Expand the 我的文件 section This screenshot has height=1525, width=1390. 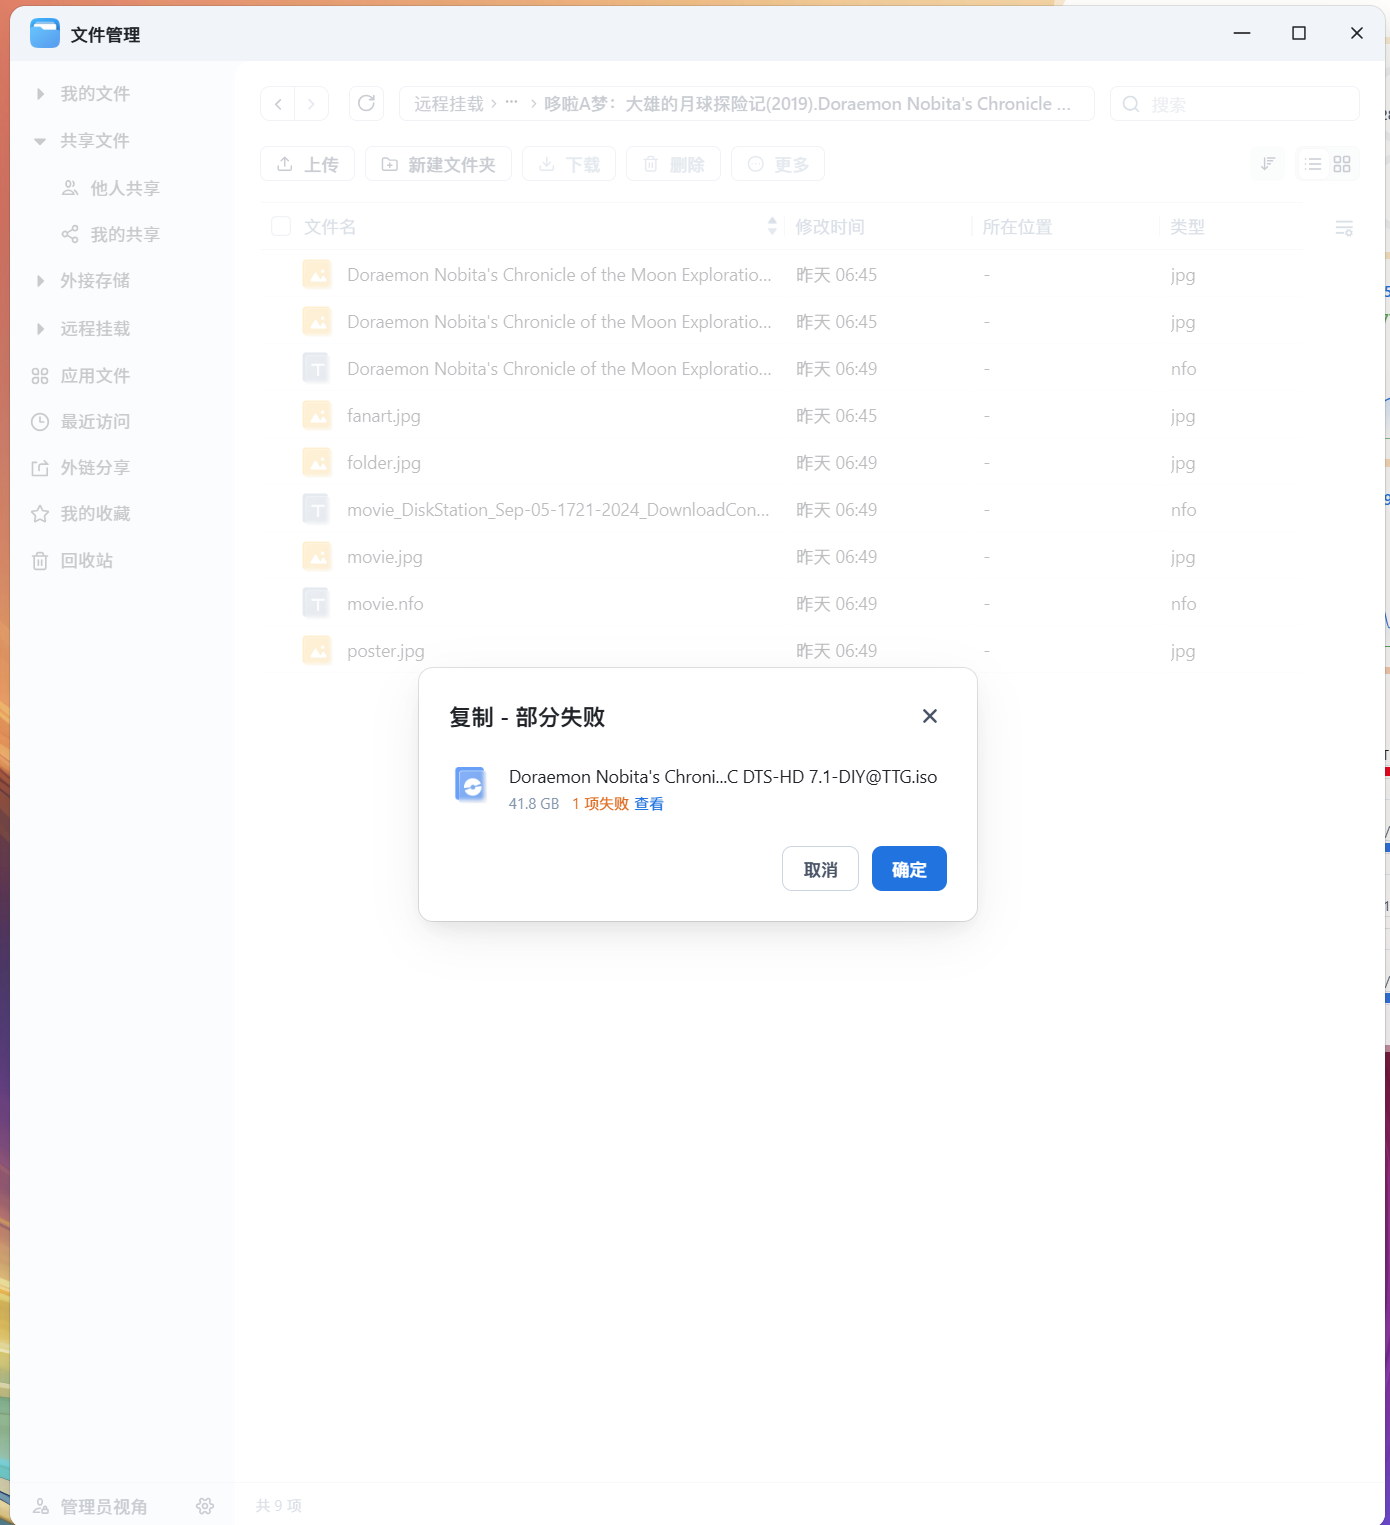click(40, 93)
